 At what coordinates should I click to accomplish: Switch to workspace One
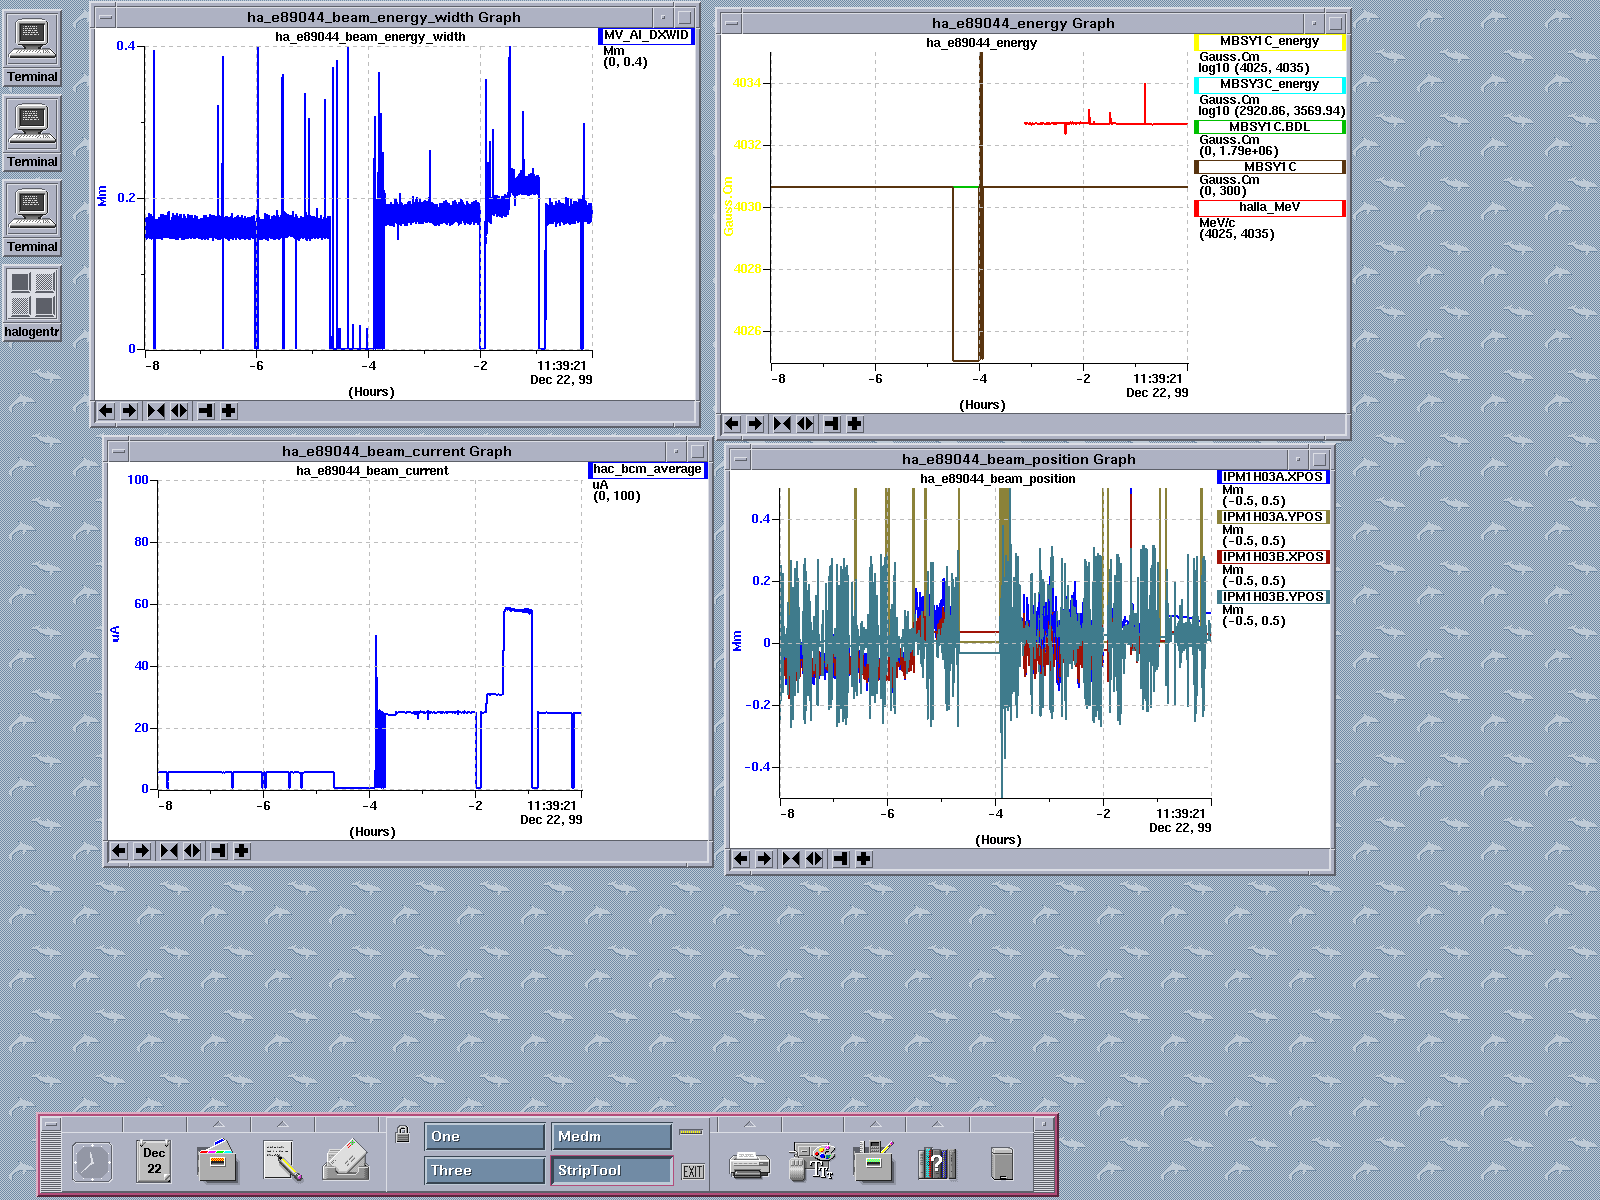485,1137
